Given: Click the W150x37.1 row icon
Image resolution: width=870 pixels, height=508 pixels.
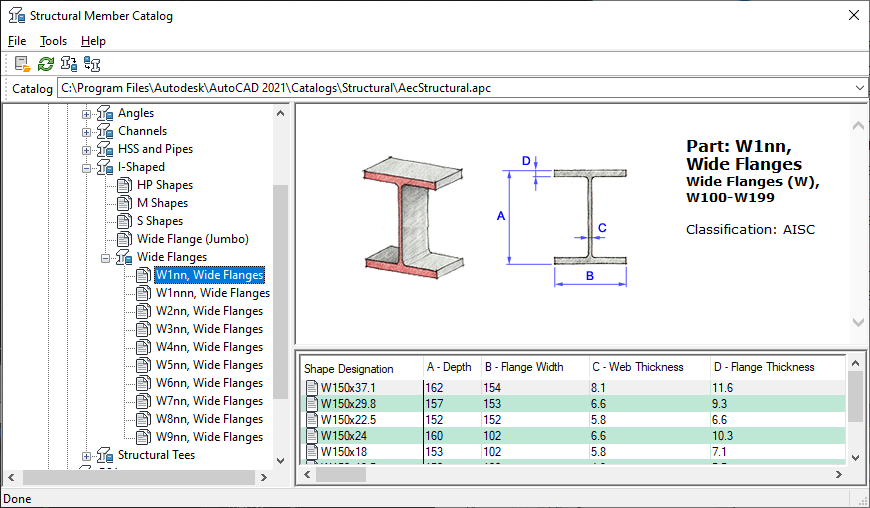Looking at the screenshot, I should (x=312, y=388).
